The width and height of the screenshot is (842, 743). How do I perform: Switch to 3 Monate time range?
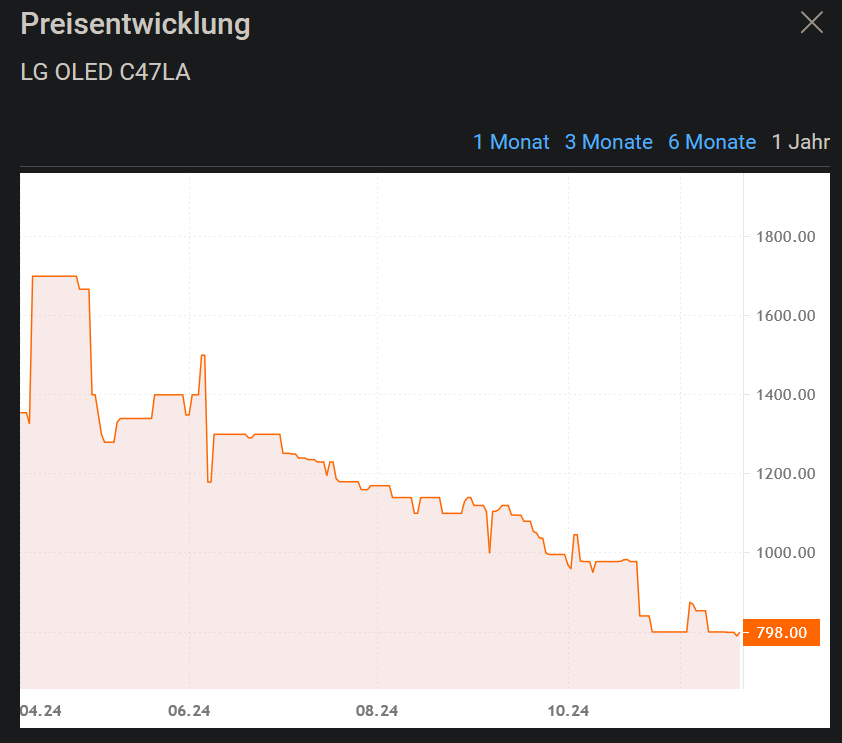[608, 142]
